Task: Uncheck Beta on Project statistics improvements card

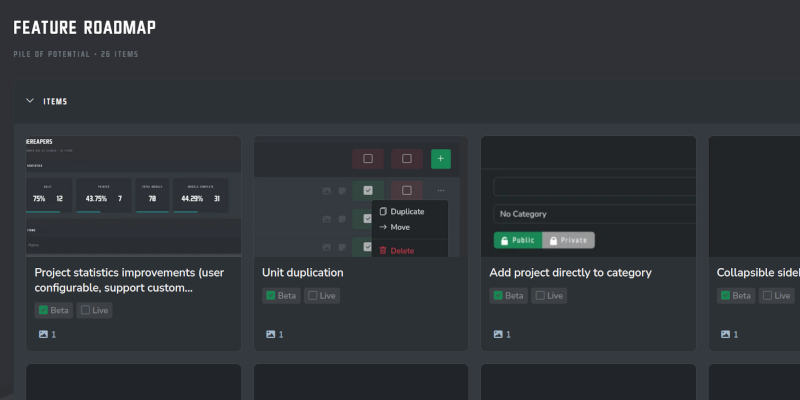Action: (54, 310)
